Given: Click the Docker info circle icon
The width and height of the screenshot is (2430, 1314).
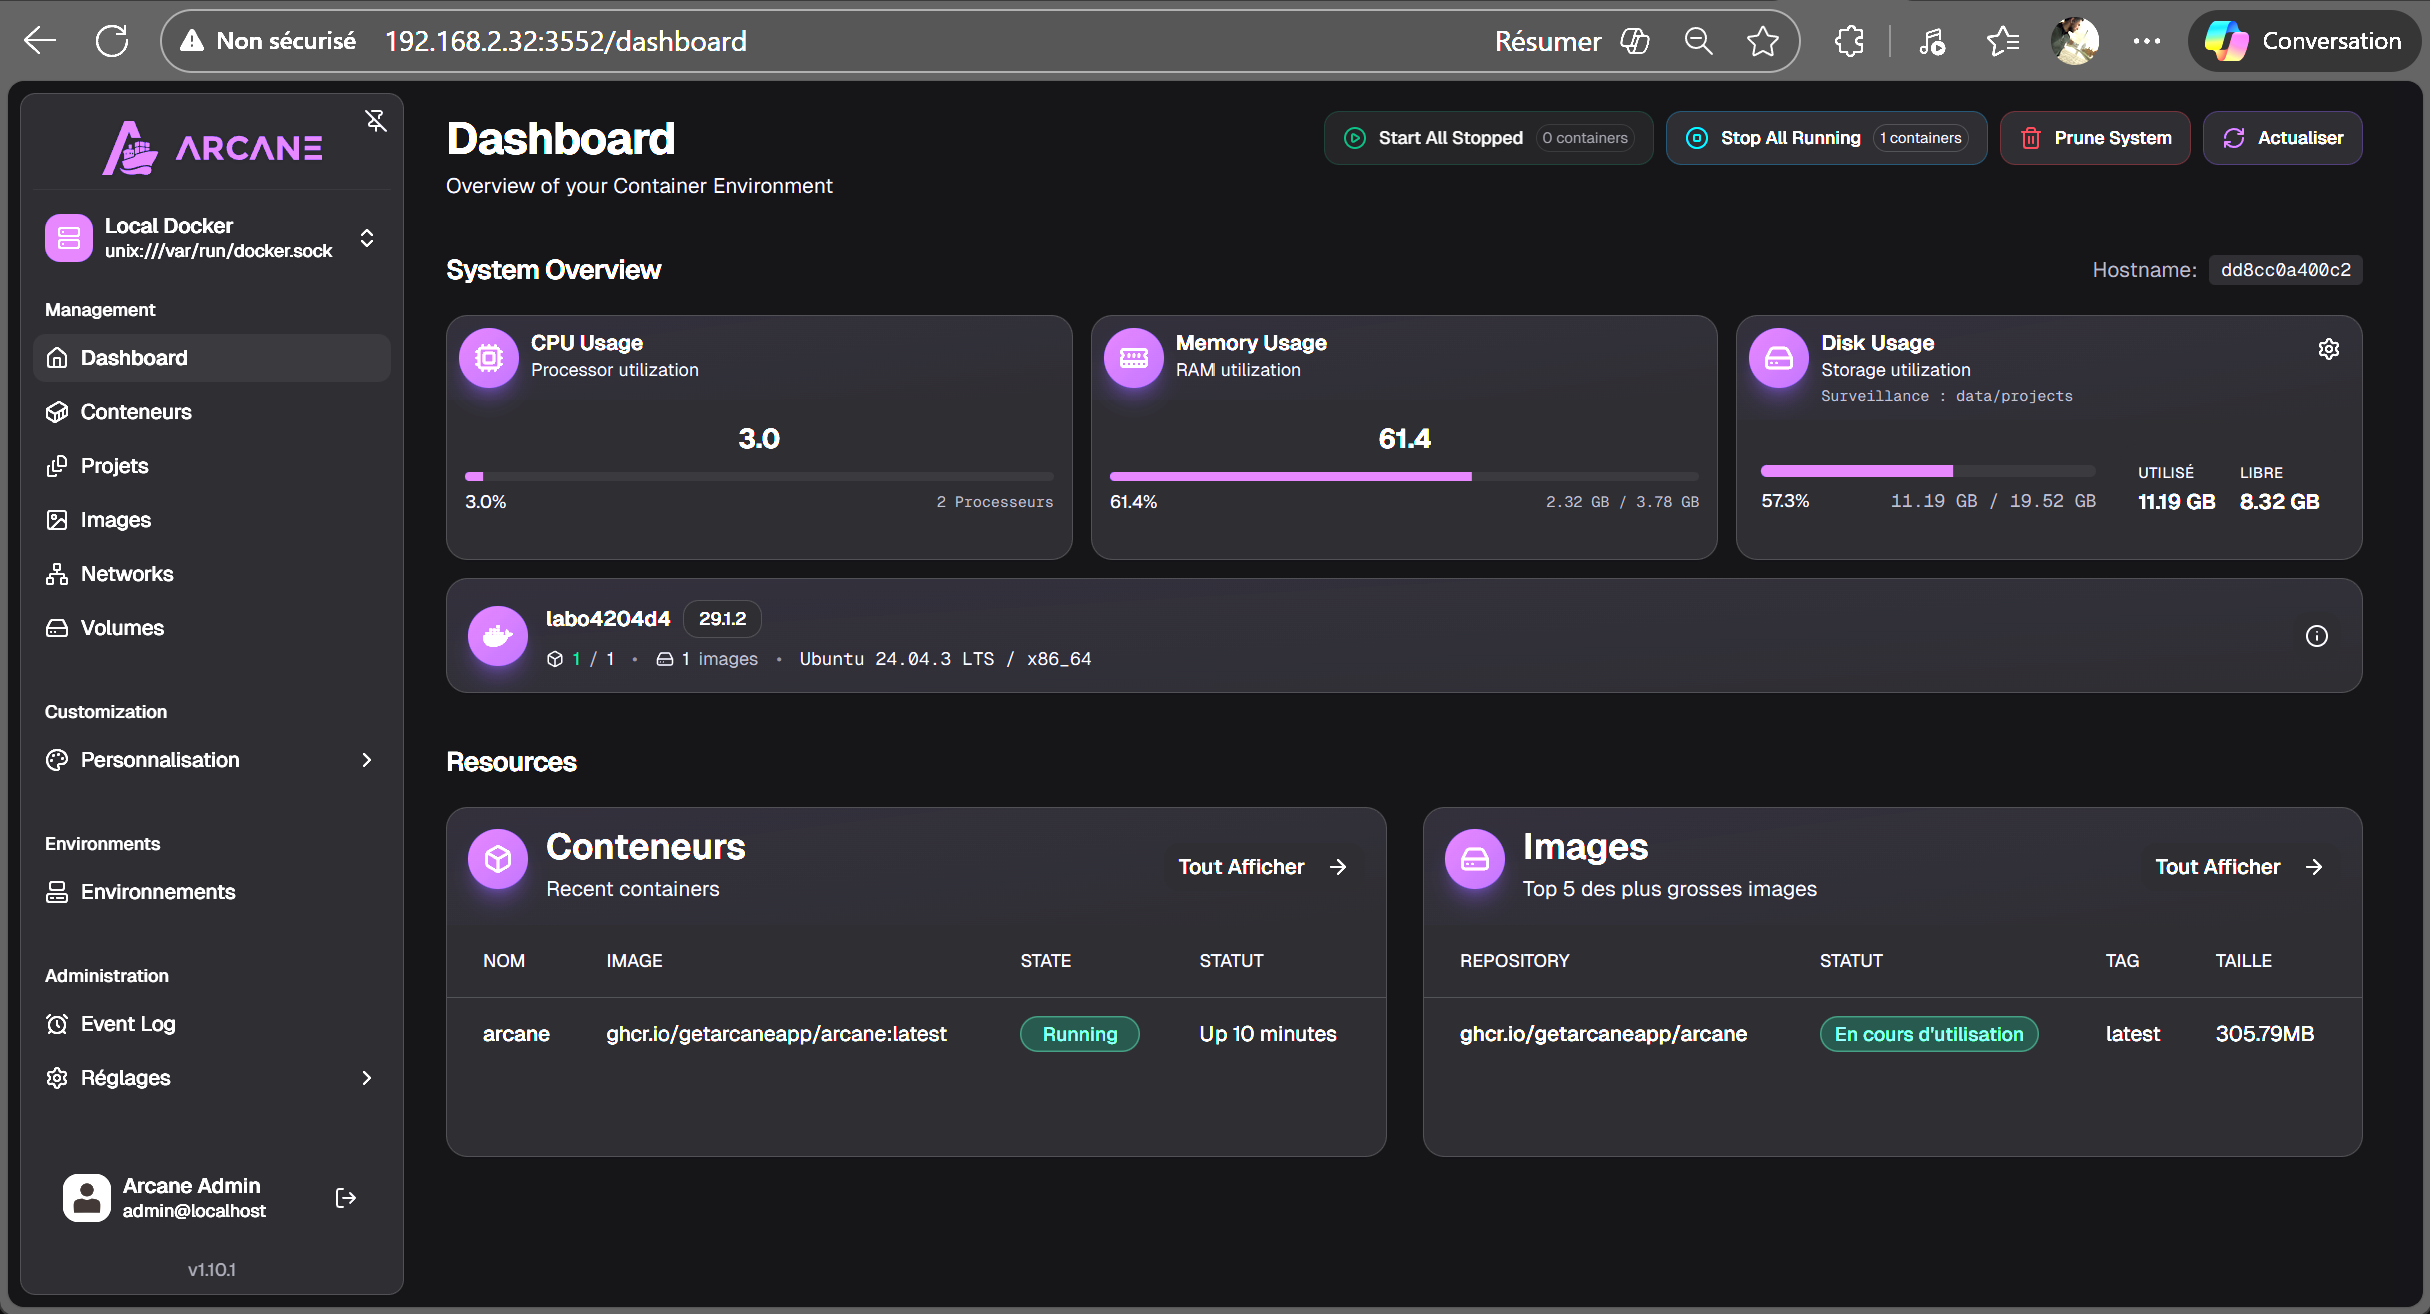Looking at the screenshot, I should coord(2316,636).
